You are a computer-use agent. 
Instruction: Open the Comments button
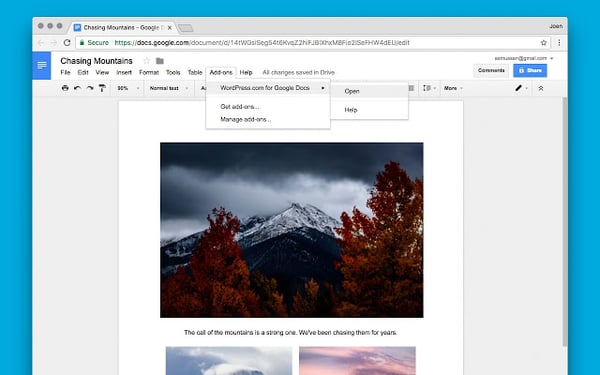point(491,70)
